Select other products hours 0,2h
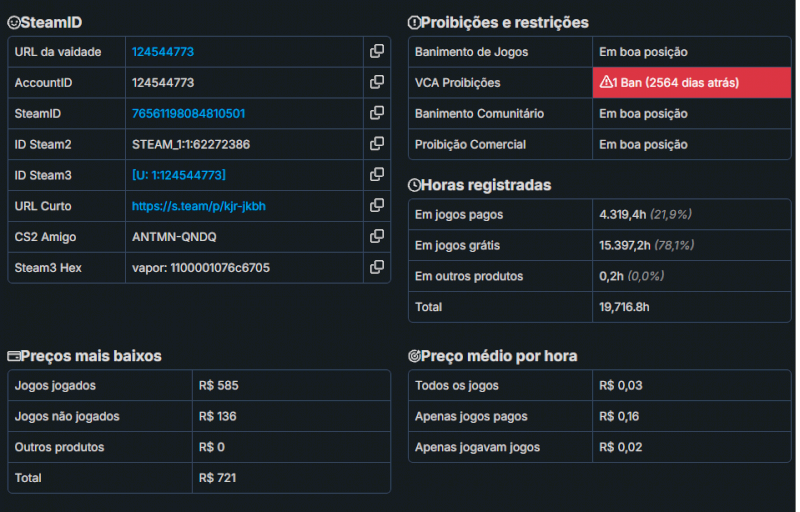800x512 pixels. point(611,276)
